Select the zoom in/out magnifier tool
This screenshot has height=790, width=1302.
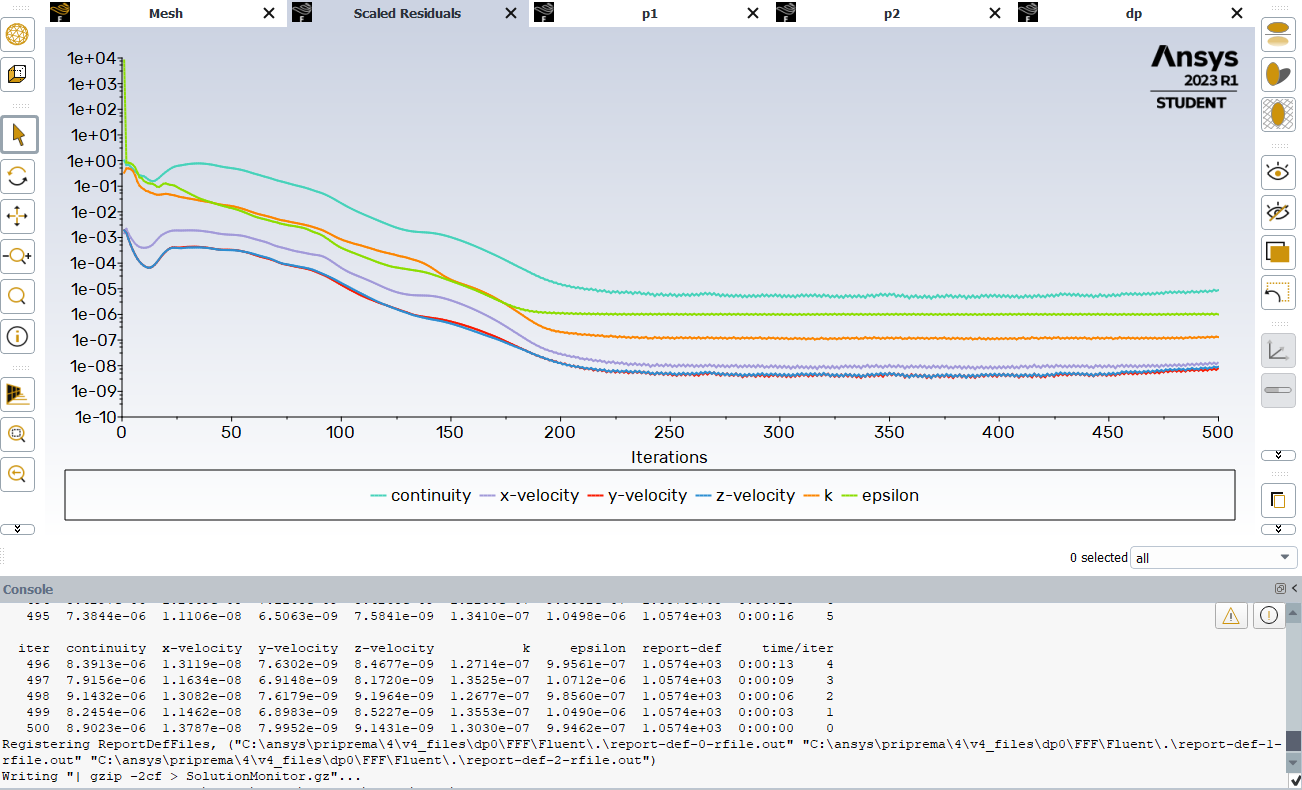pos(17,256)
